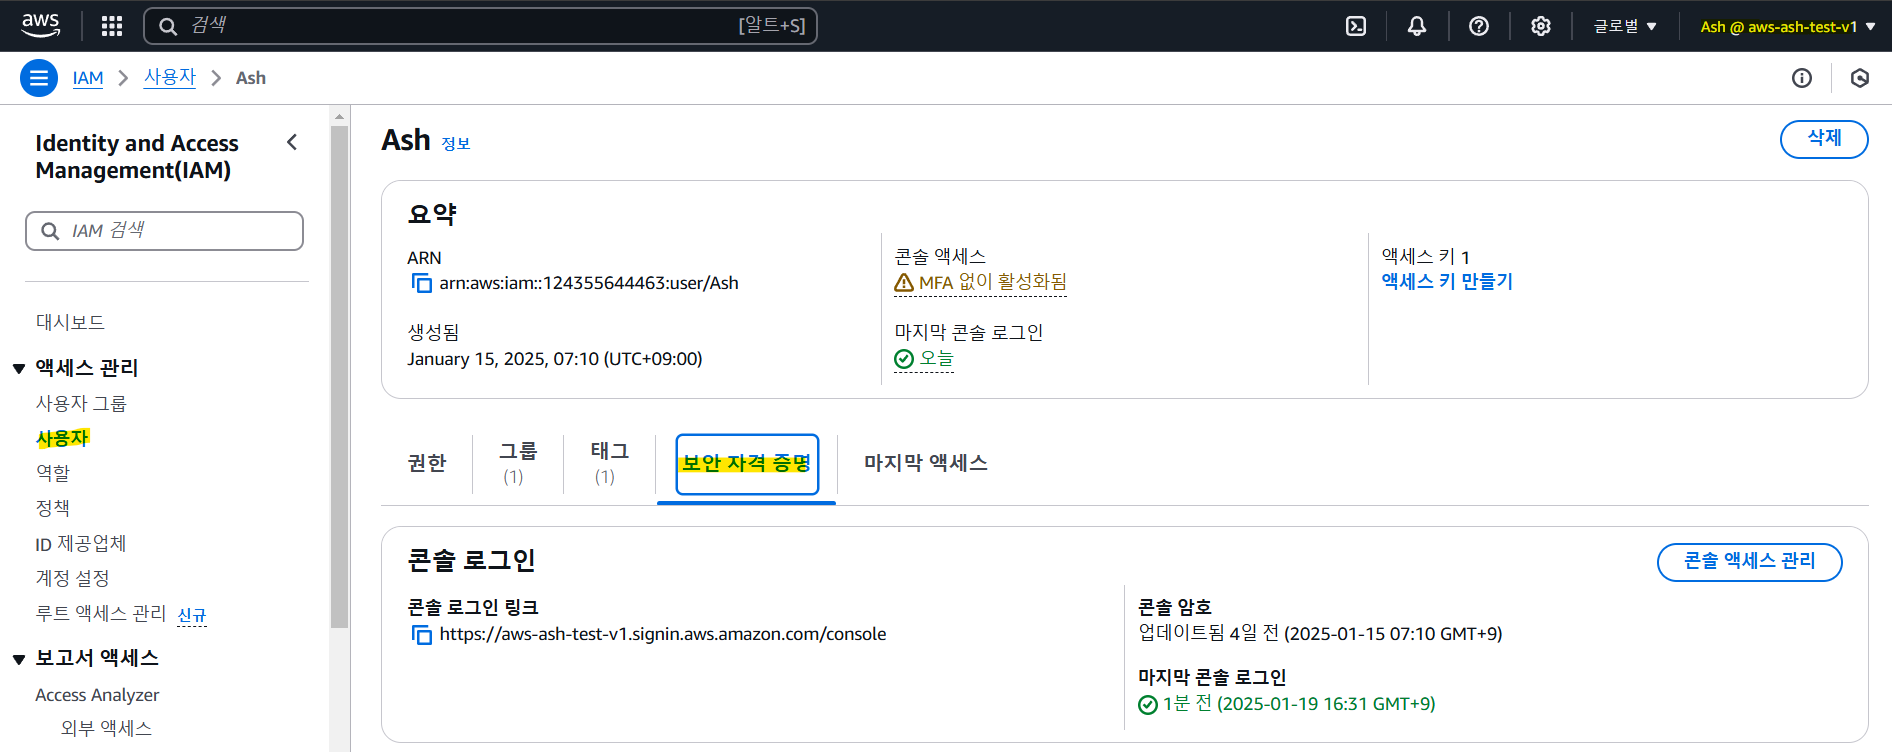Click magnifier icon in top search bar
The height and width of the screenshot is (752, 1892).
point(168,26)
